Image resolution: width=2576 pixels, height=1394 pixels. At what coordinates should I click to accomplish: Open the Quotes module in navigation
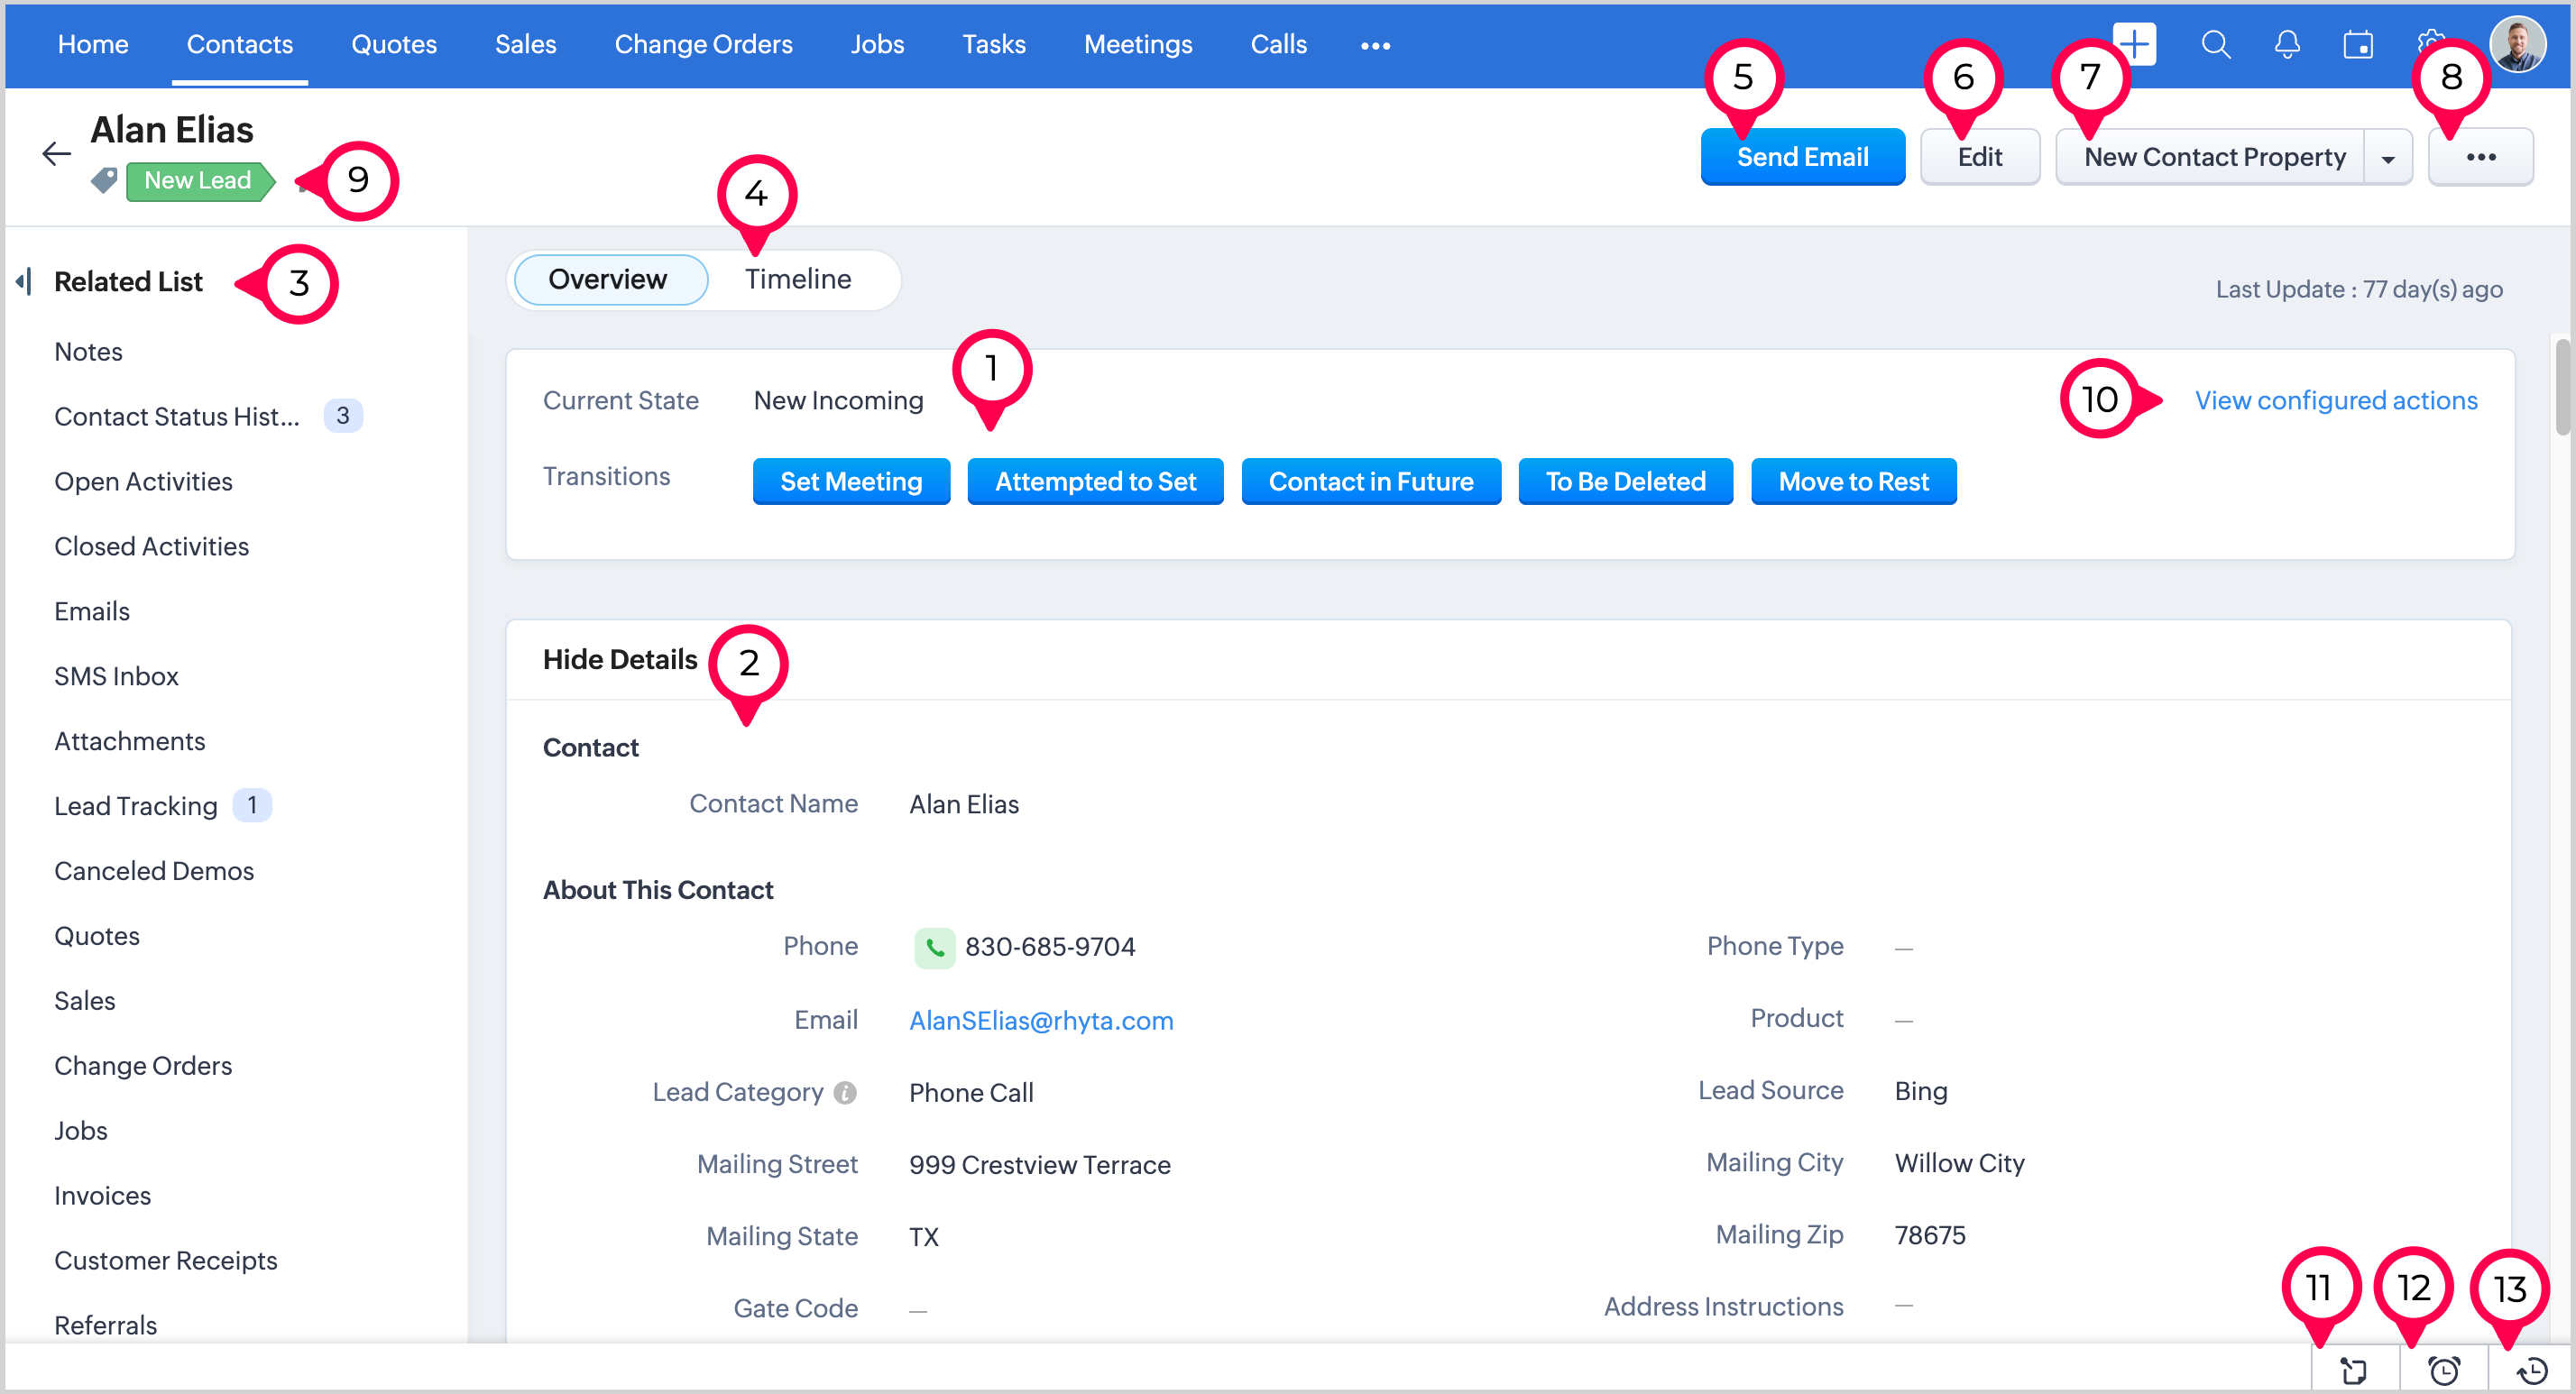pyautogui.click(x=393, y=45)
